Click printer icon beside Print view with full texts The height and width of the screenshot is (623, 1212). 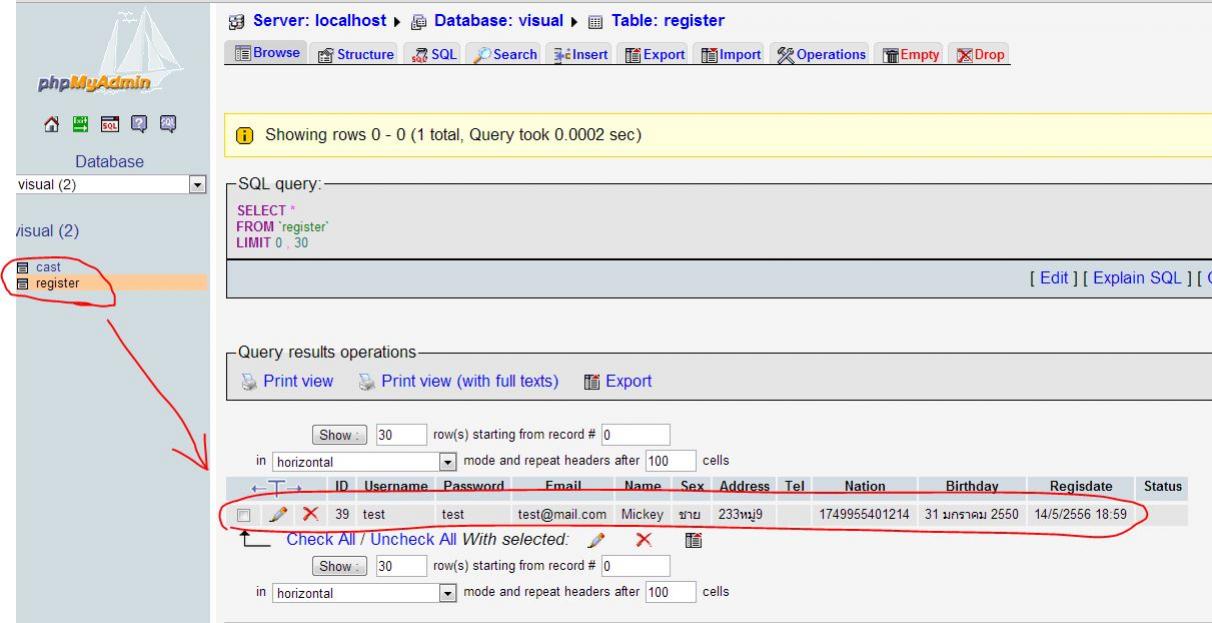tap(368, 381)
